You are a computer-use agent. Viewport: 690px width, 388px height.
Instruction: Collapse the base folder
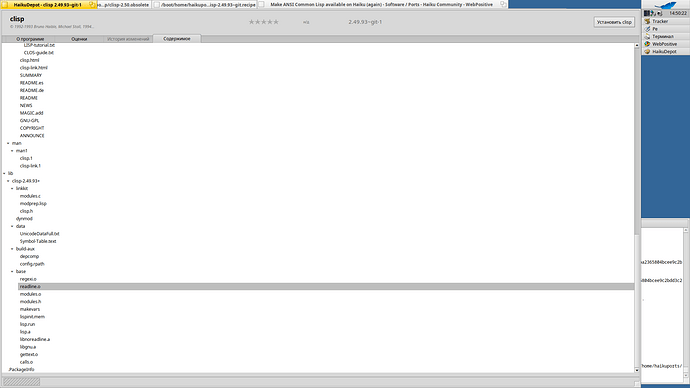tap(12, 271)
